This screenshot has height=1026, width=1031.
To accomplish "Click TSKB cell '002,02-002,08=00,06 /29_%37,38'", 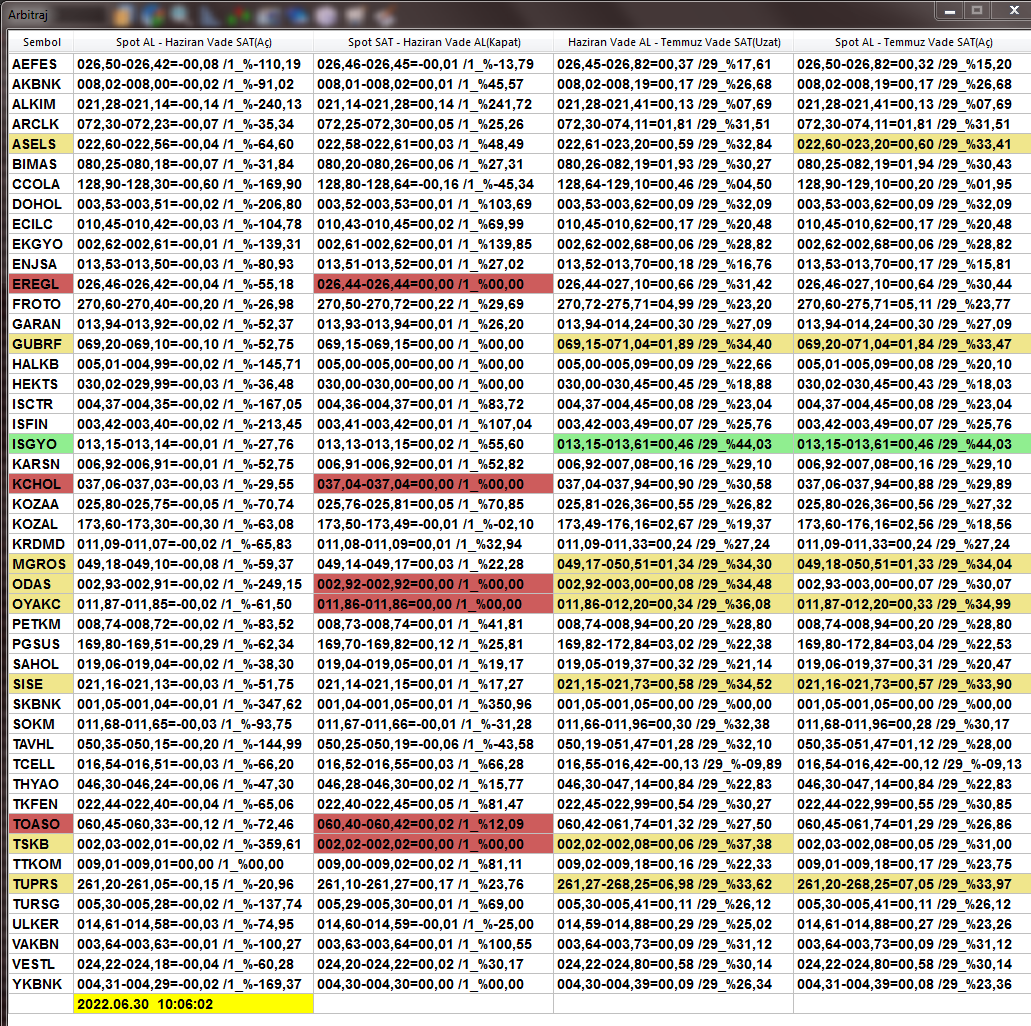I will click(673, 844).
